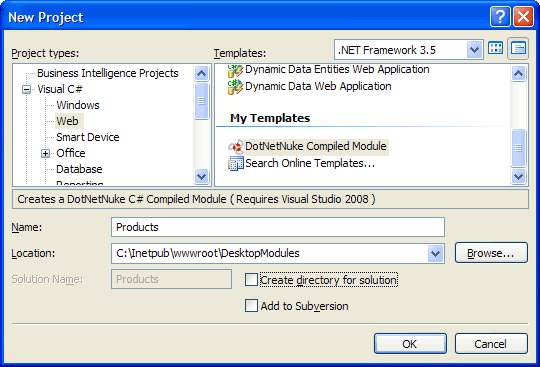Viewport: 540px width, 367px height.
Task: Choose Dynamic Data Entities Web Application template
Action: (337, 70)
